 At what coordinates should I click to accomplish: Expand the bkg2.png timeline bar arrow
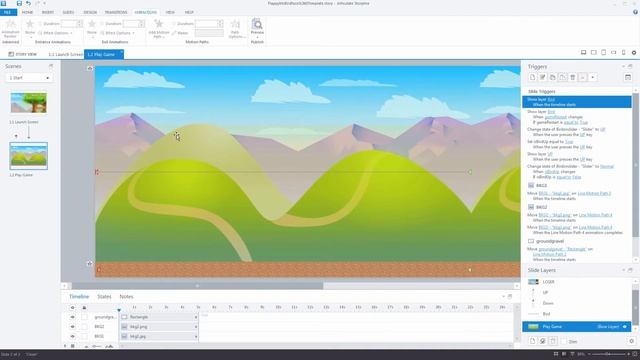coord(196,327)
